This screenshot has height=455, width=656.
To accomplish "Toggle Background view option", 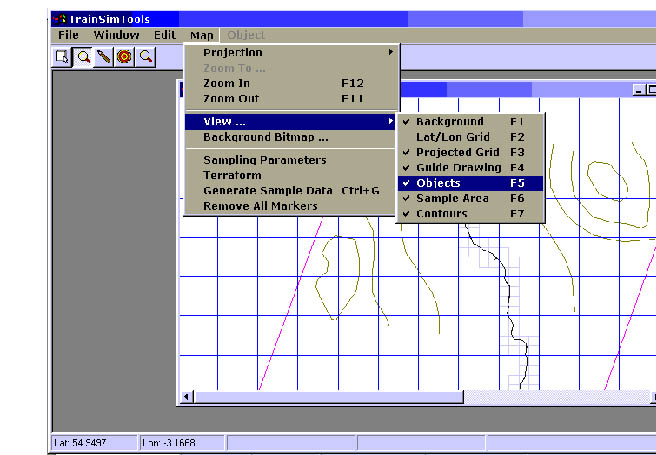I will click(x=471, y=122).
